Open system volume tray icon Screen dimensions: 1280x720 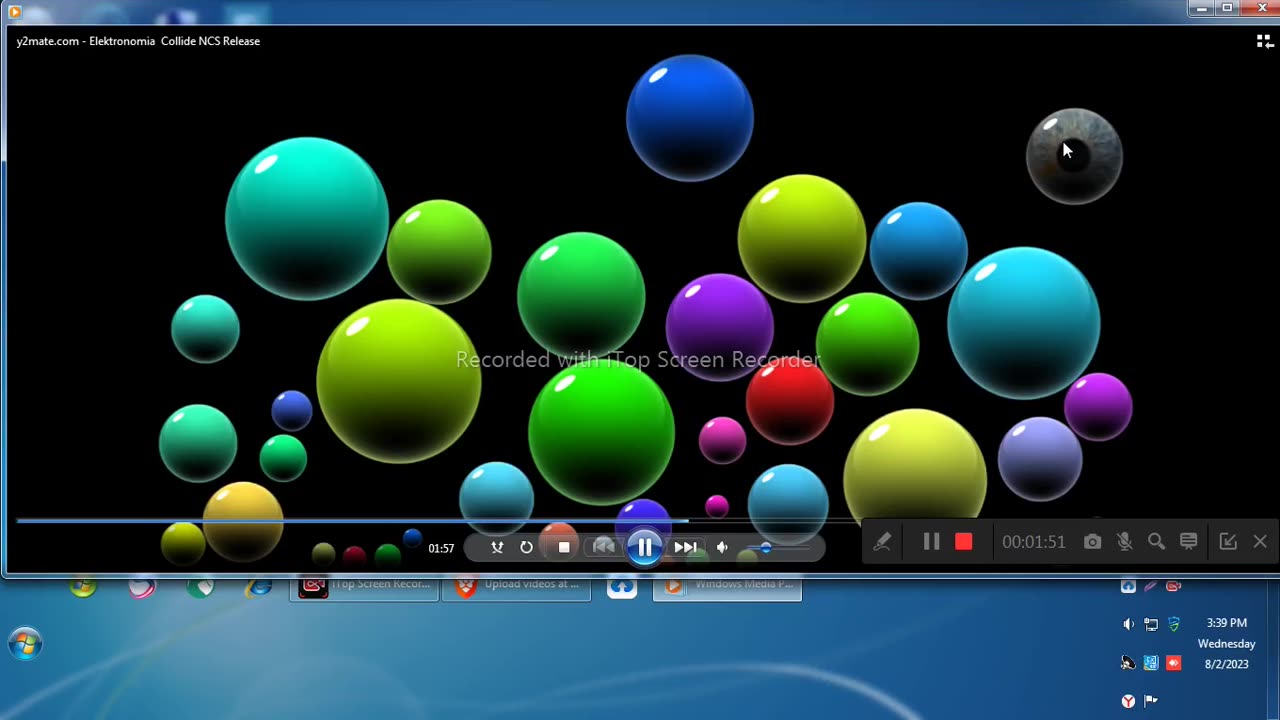click(1128, 624)
